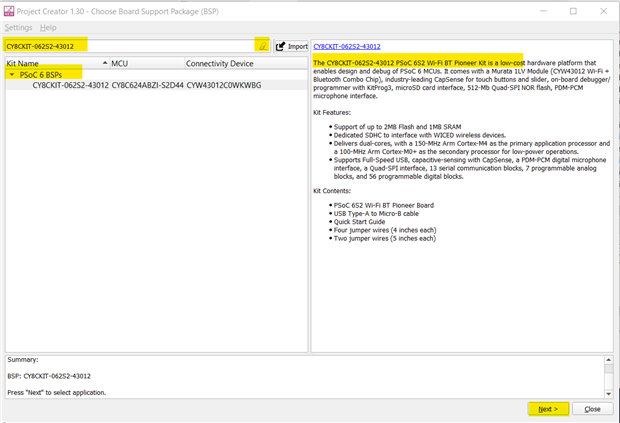Viewport: 620px width, 423px height.
Task: Minimize the Project Creator window
Action: tap(543, 11)
